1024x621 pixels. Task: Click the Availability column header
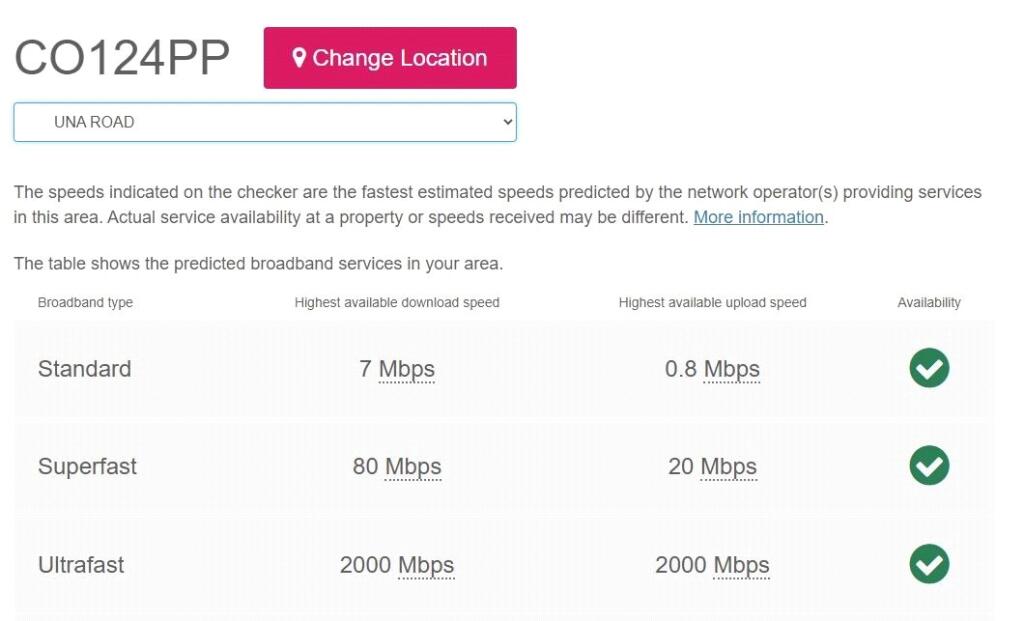coord(928,302)
